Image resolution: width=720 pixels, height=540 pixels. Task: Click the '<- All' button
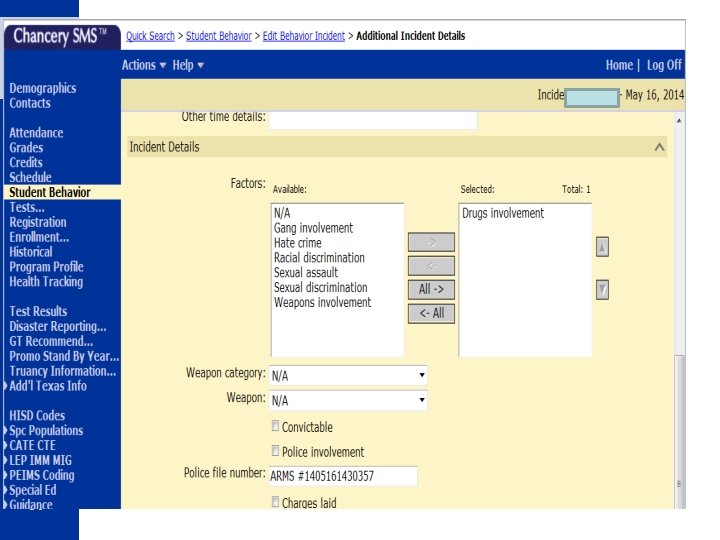coord(431,314)
